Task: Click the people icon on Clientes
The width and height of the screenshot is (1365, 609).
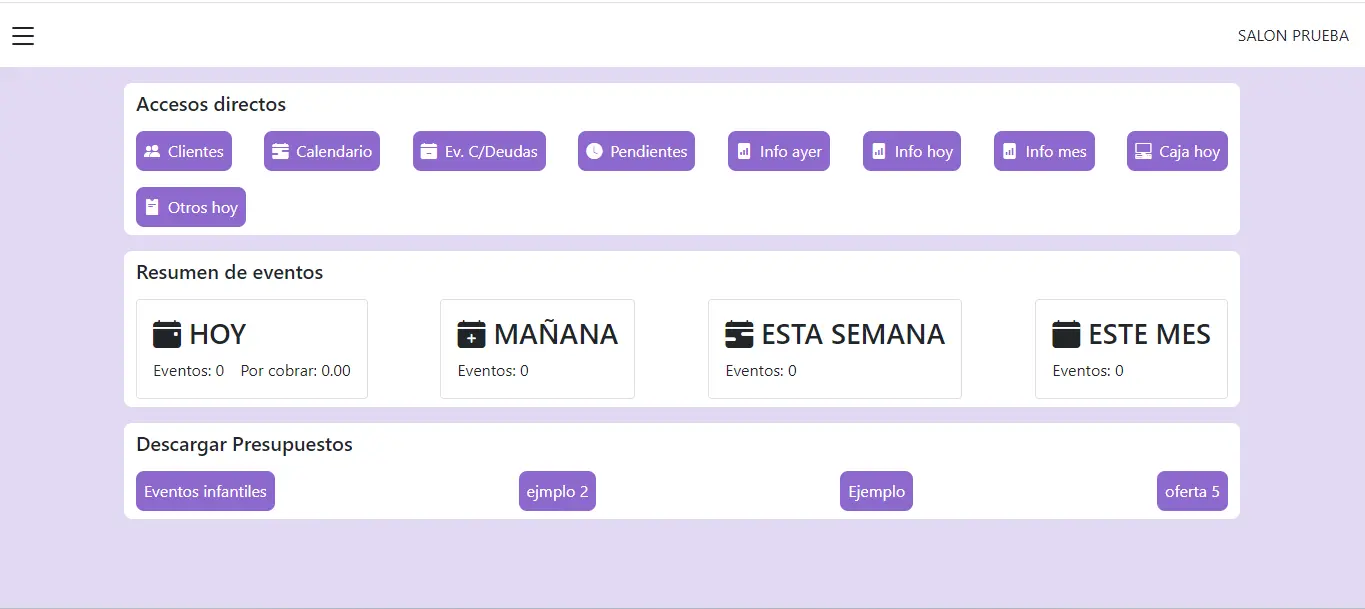Action: (x=152, y=151)
